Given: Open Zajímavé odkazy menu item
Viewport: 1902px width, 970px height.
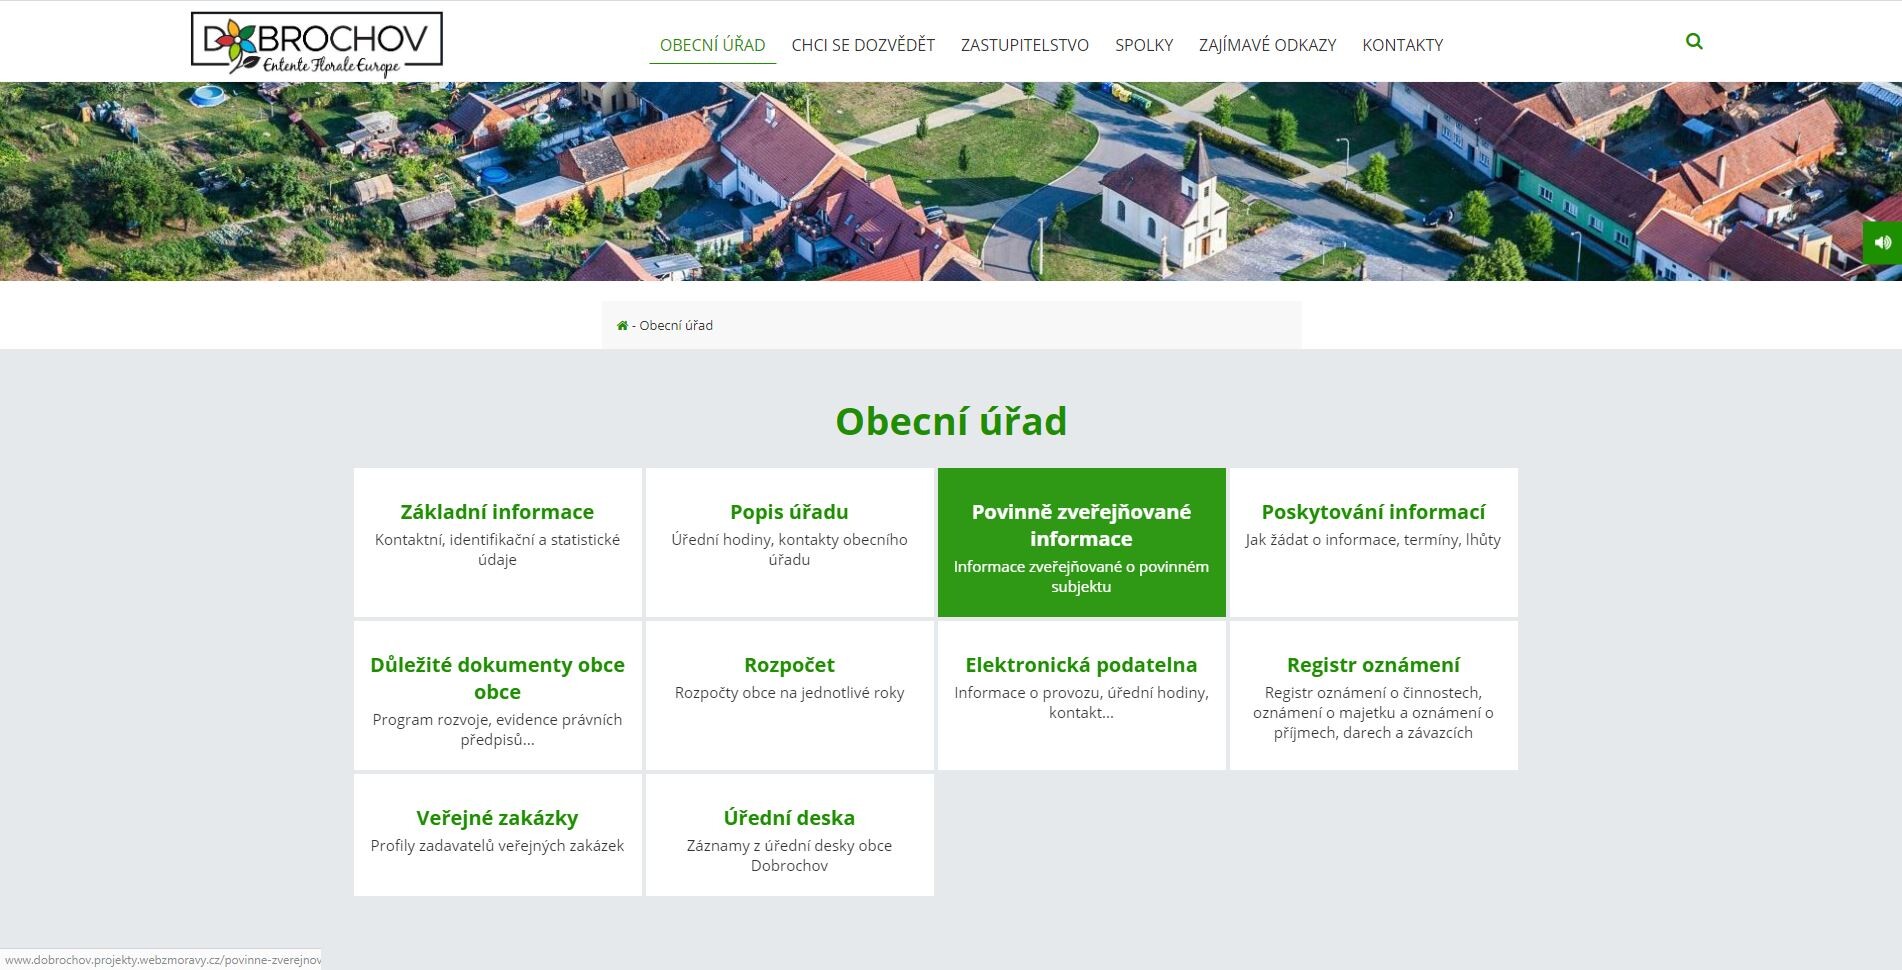Looking at the screenshot, I should (1267, 45).
